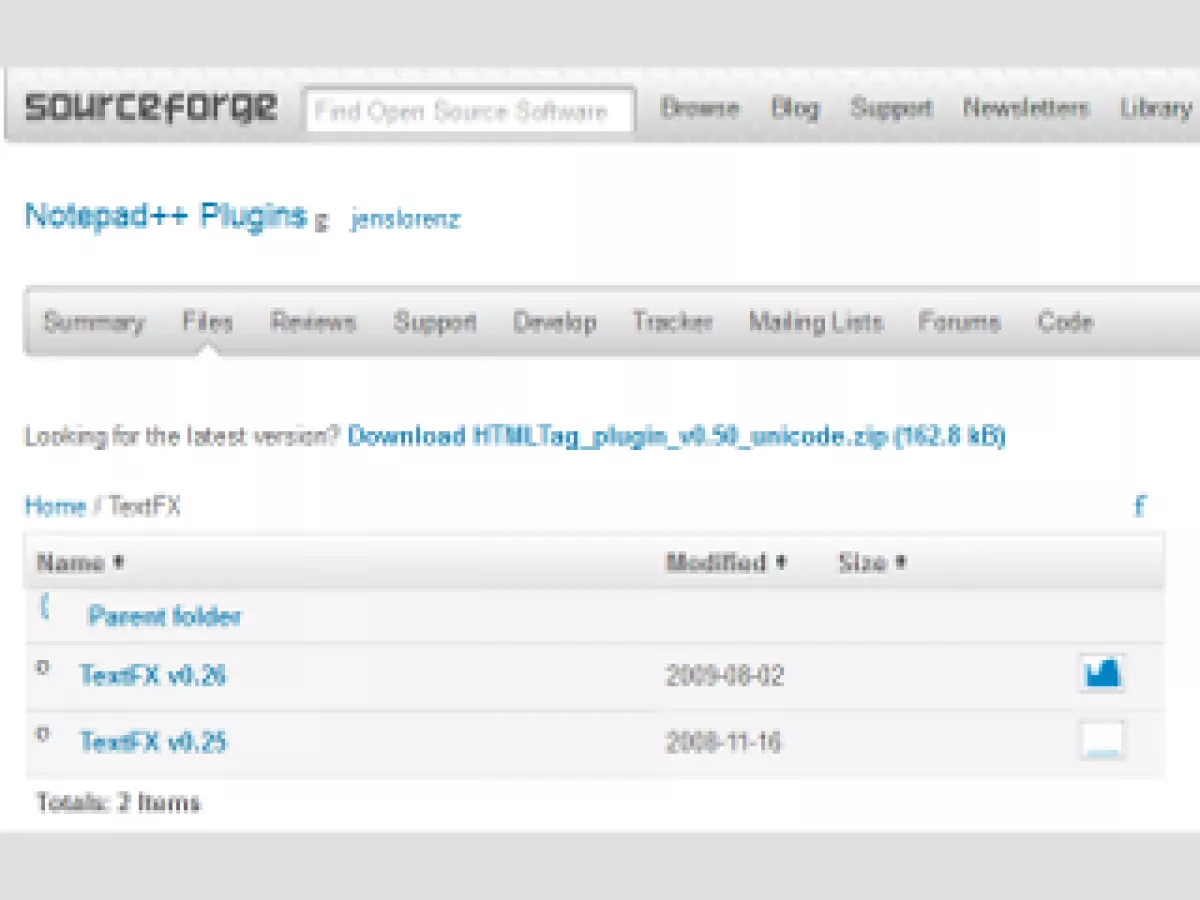Switch to the Summary tab
Image resolution: width=1200 pixels, height=900 pixels.
coord(94,322)
